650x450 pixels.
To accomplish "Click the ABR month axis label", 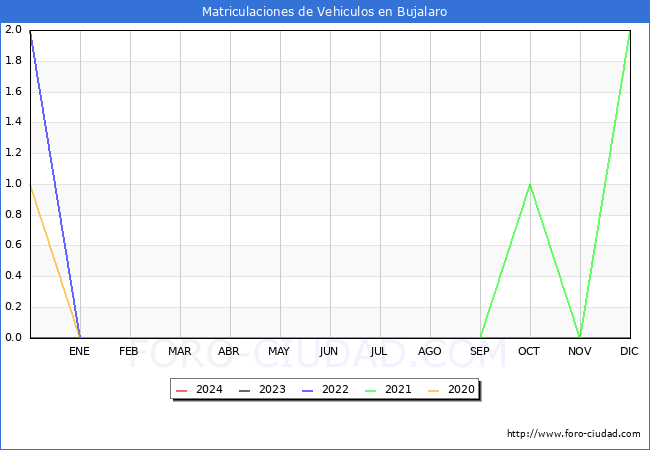I will point(229,351).
